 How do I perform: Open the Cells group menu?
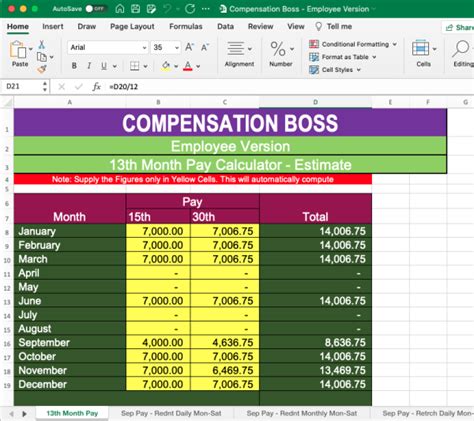pos(424,53)
